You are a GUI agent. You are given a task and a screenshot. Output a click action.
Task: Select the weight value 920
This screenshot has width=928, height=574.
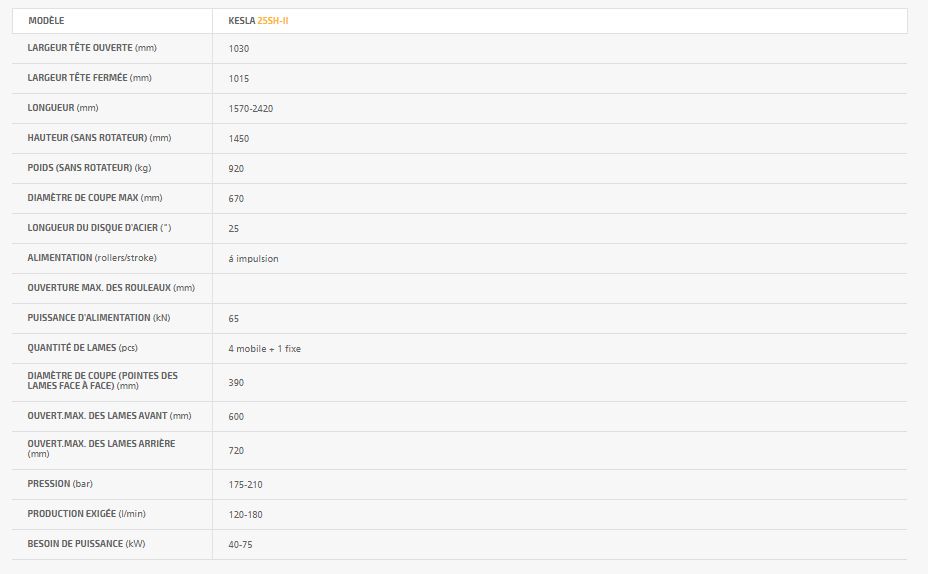coord(236,168)
